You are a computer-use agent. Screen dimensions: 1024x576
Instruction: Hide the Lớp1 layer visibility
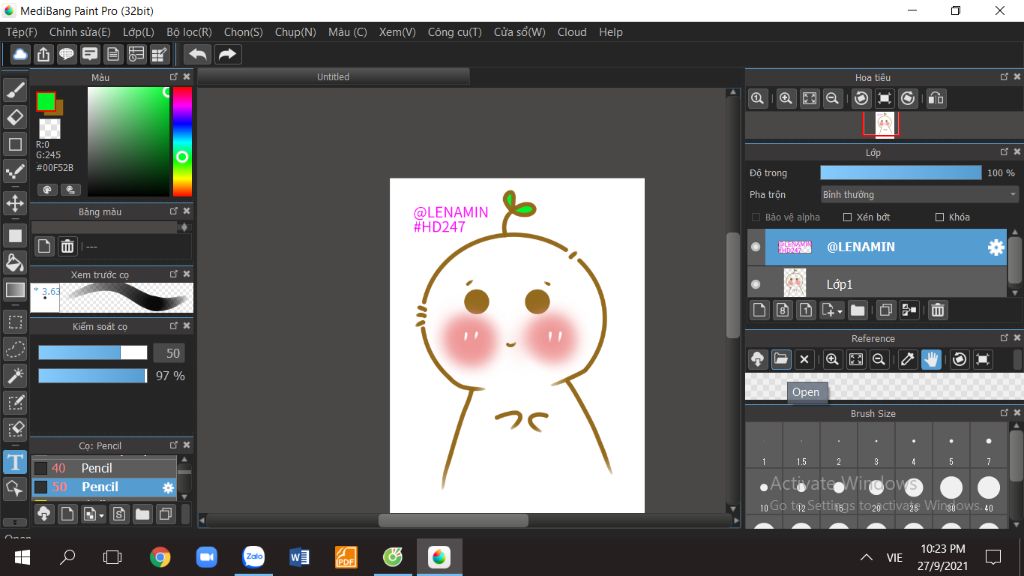pos(756,284)
